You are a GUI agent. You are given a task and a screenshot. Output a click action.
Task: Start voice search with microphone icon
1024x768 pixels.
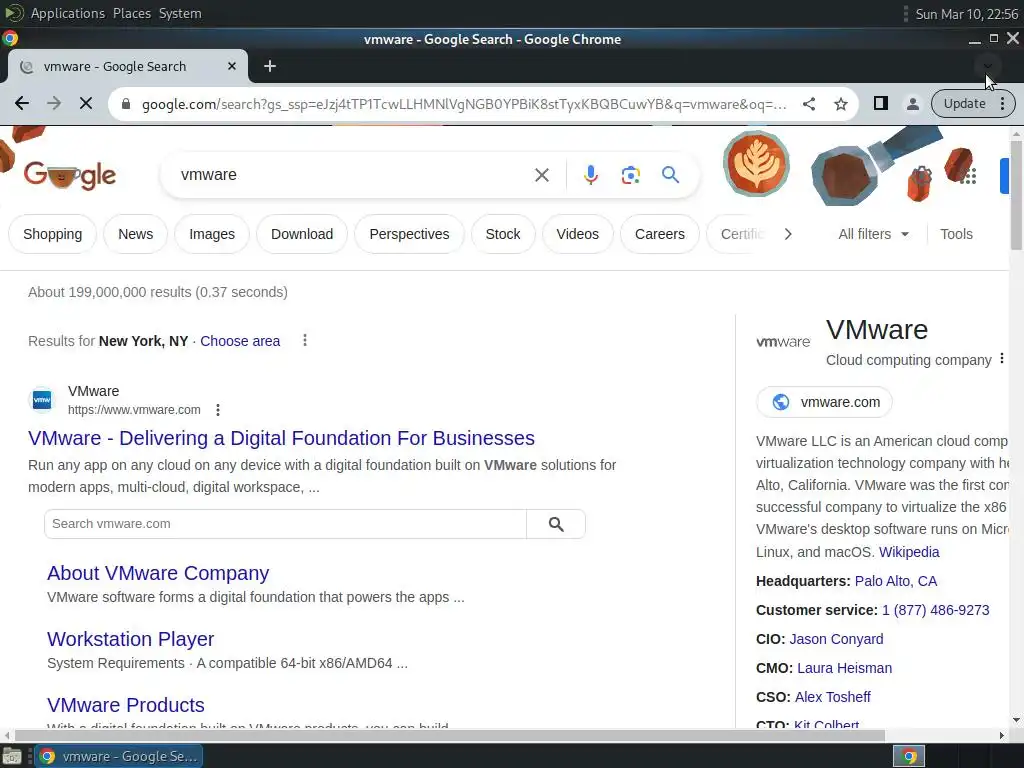point(590,175)
